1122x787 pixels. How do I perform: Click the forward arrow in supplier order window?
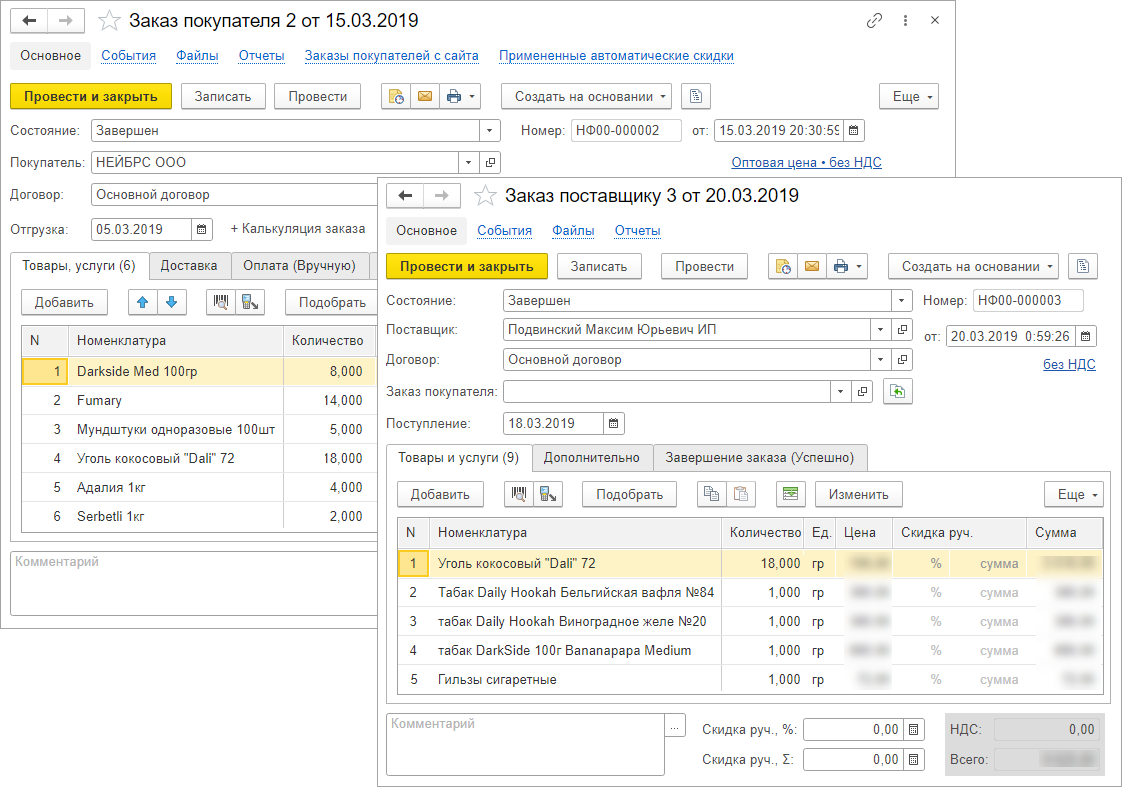[442, 196]
